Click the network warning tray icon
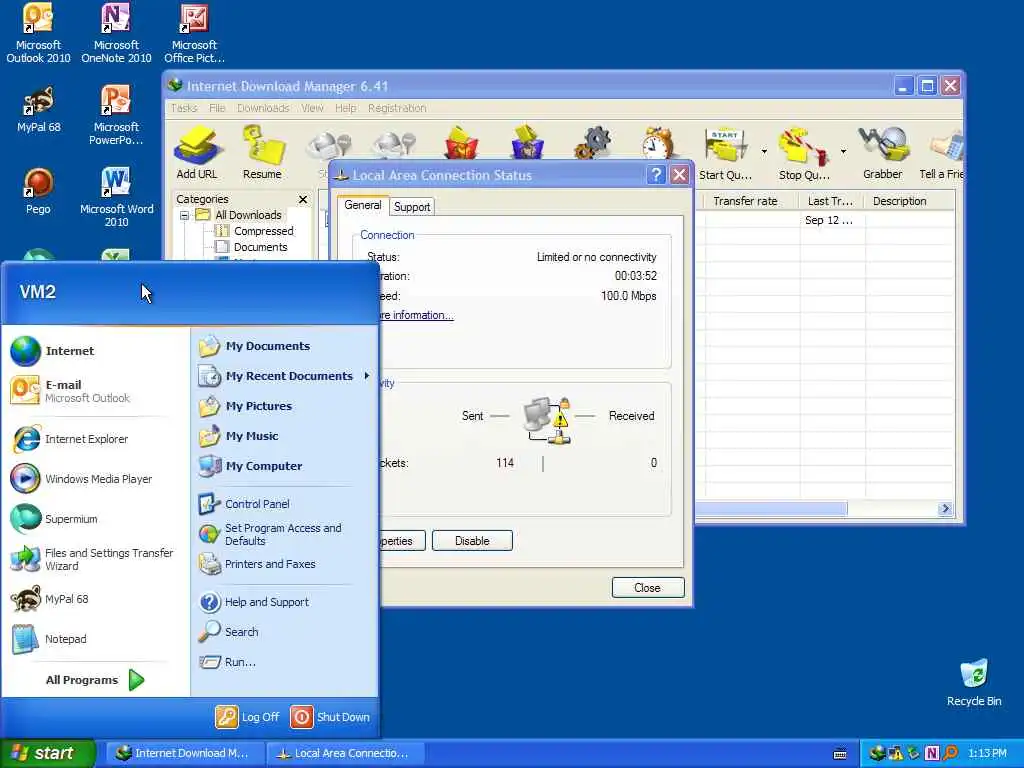This screenshot has width=1024, height=768. coord(895,753)
